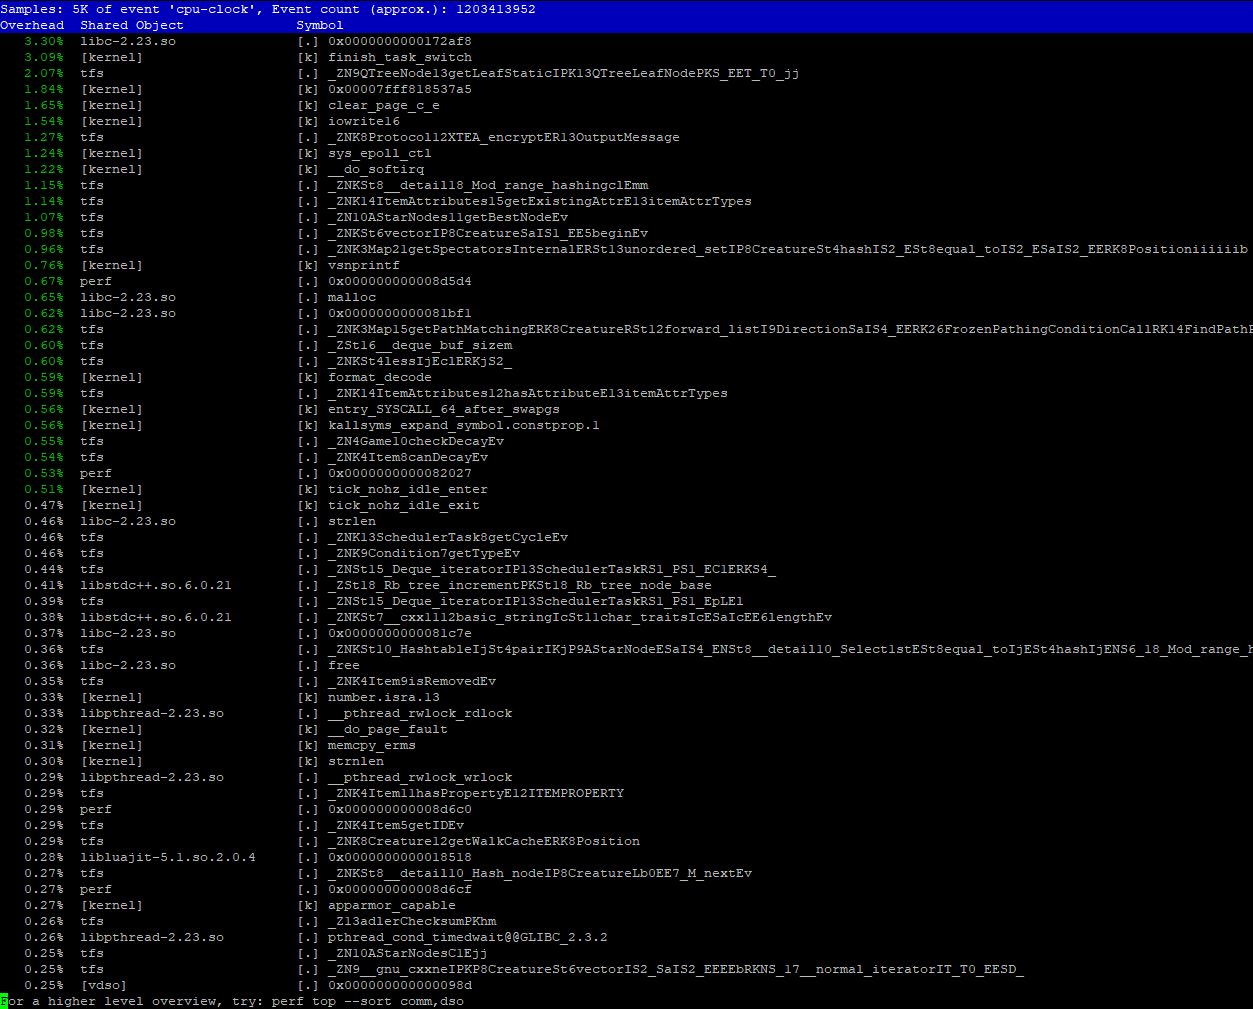This screenshot has width=1253, height=1009.
Task: Select _ZSt16__deque_buf_sizem symbol
Action: (x=420, y=345)
